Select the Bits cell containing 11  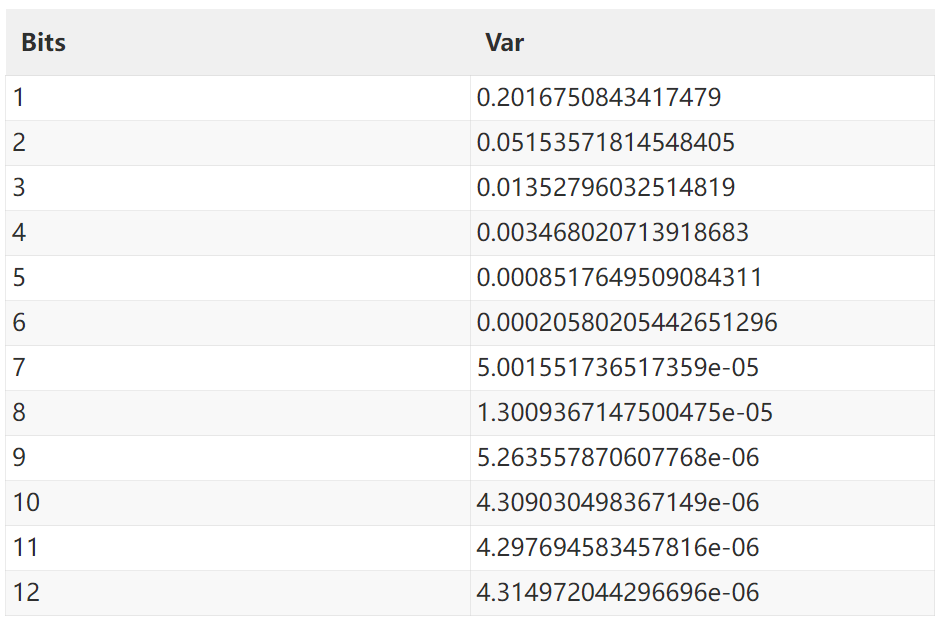[x=26, y=548]
